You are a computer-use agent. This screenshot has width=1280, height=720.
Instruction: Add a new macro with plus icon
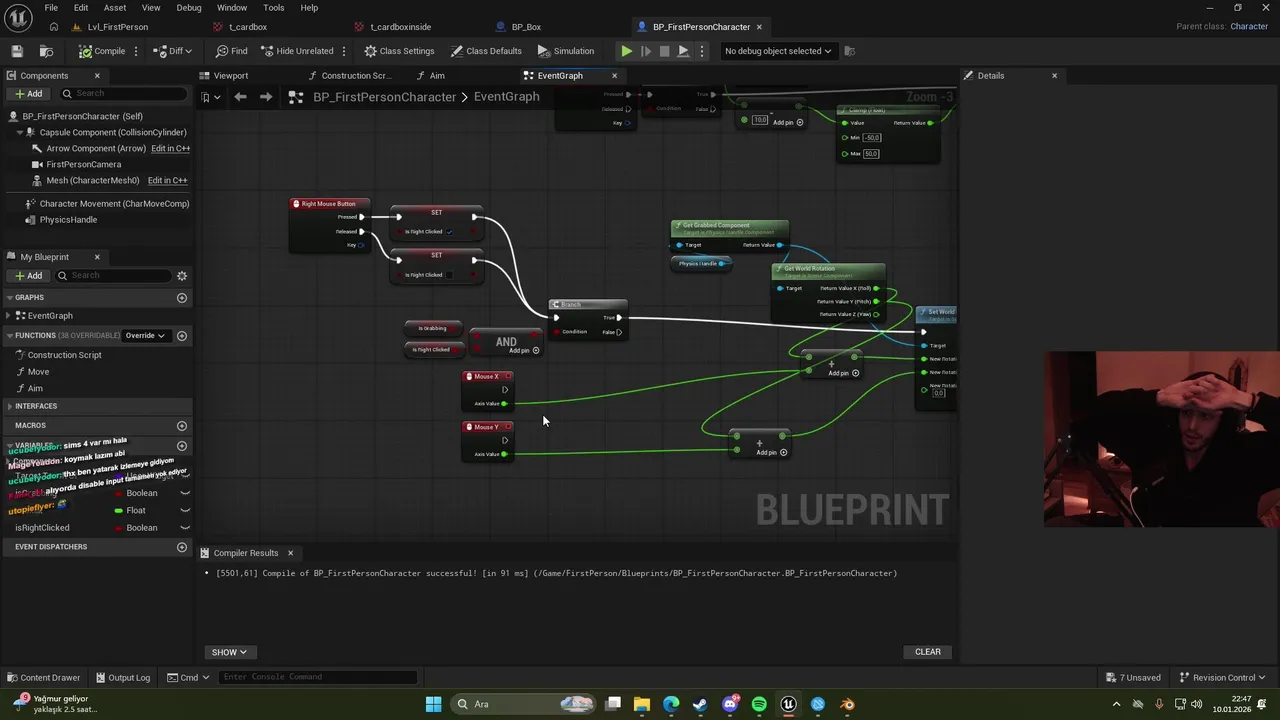click(x=182, y=426)
